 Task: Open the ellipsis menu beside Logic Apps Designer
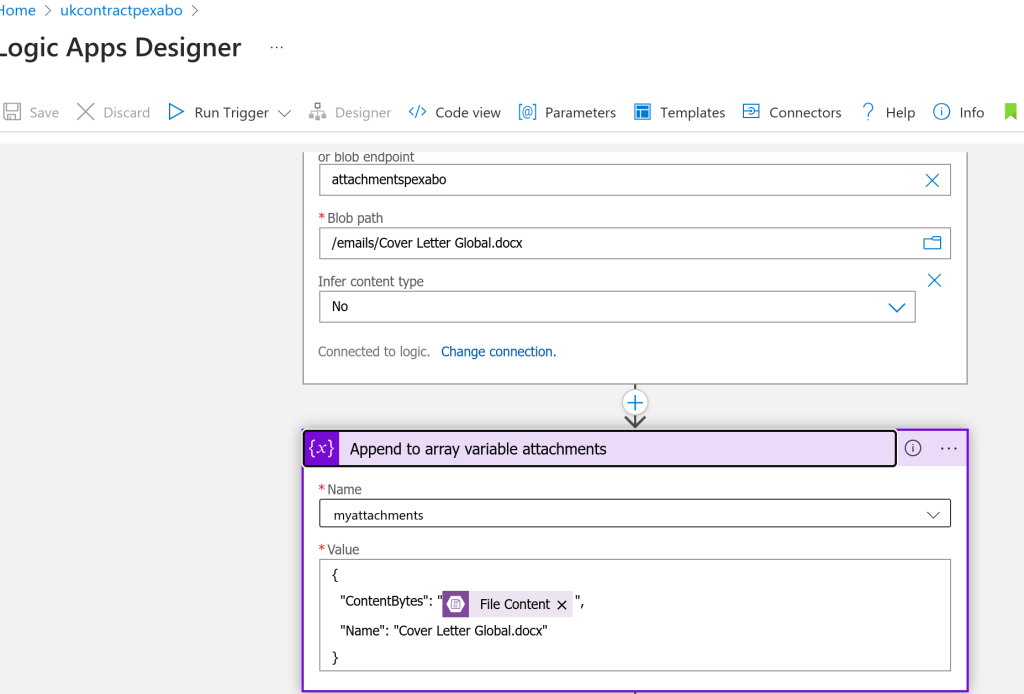277,47
